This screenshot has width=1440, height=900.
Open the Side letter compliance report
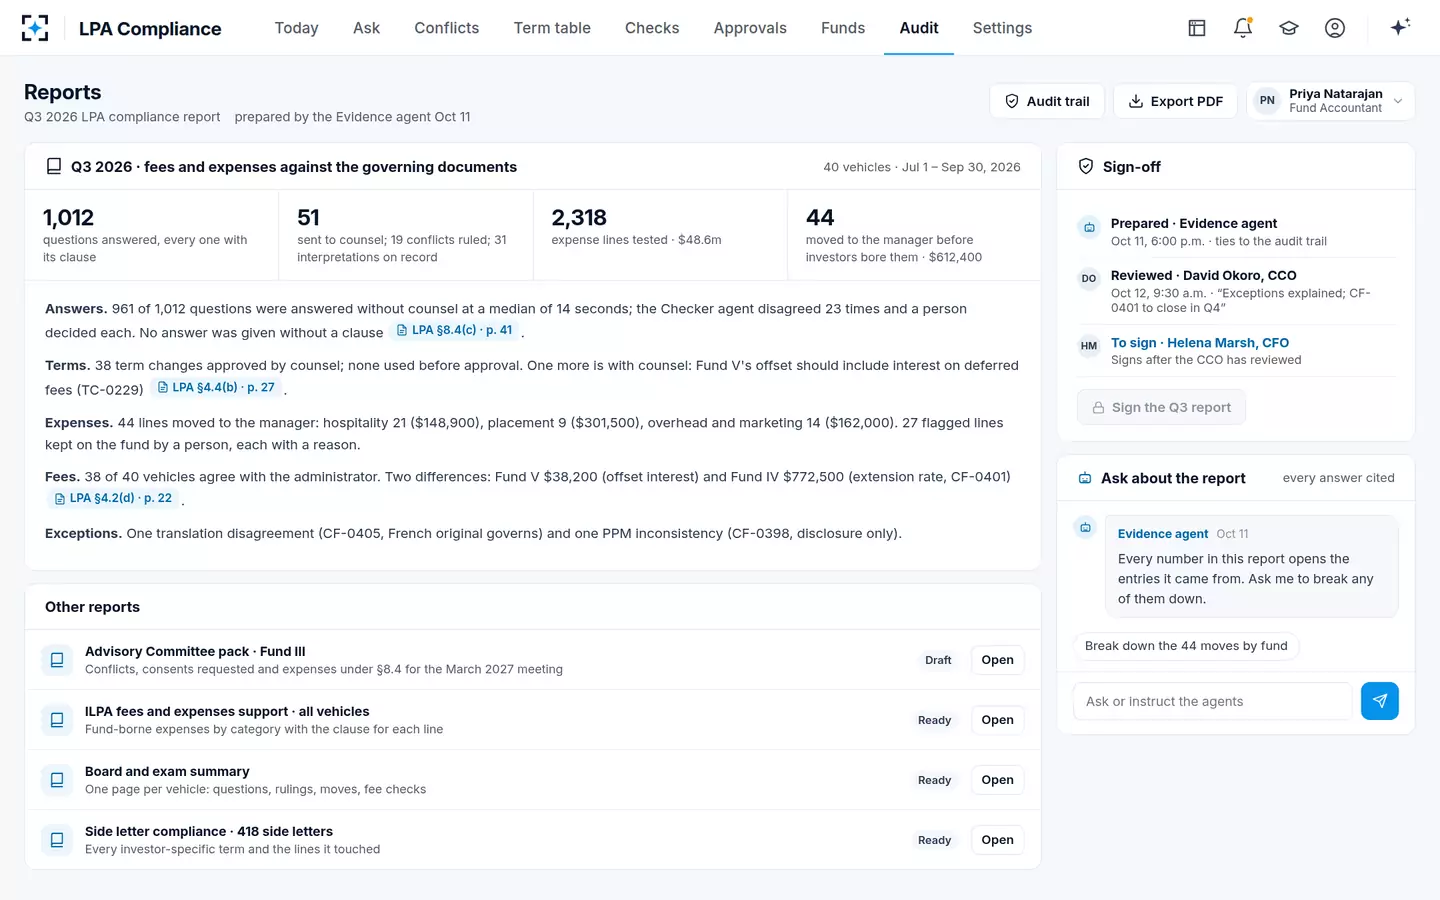coord(997,840)
